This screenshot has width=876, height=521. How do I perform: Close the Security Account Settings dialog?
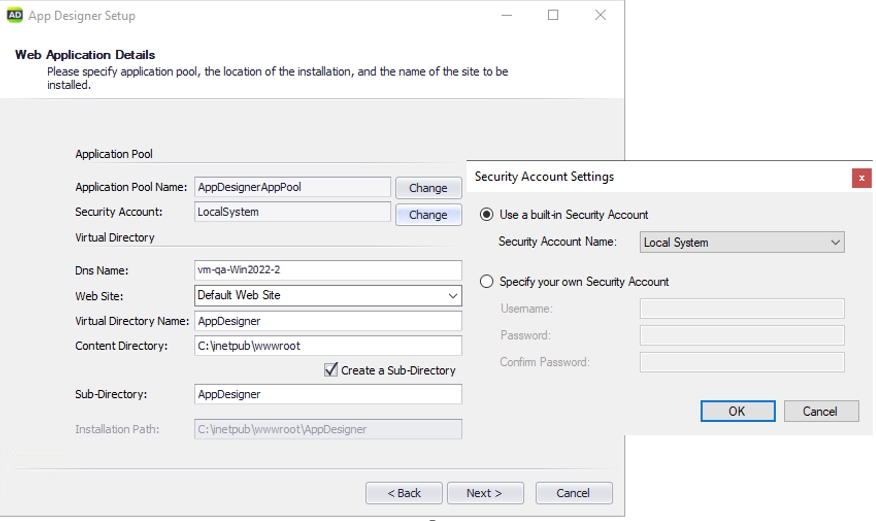(861, 178)
